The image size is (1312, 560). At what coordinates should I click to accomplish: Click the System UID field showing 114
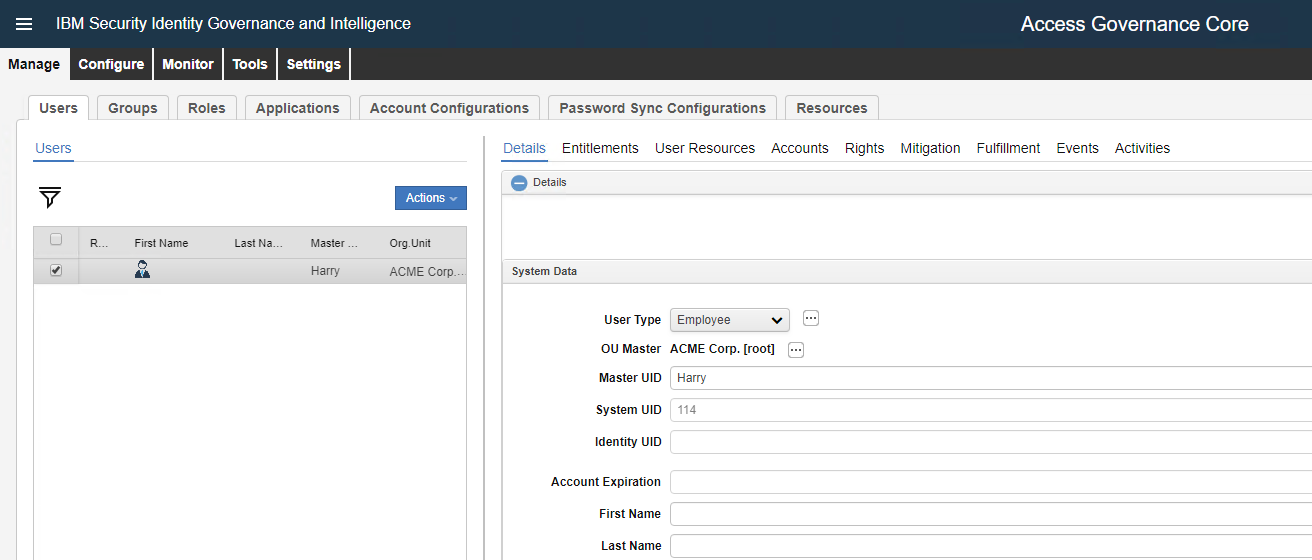point(991,410)
